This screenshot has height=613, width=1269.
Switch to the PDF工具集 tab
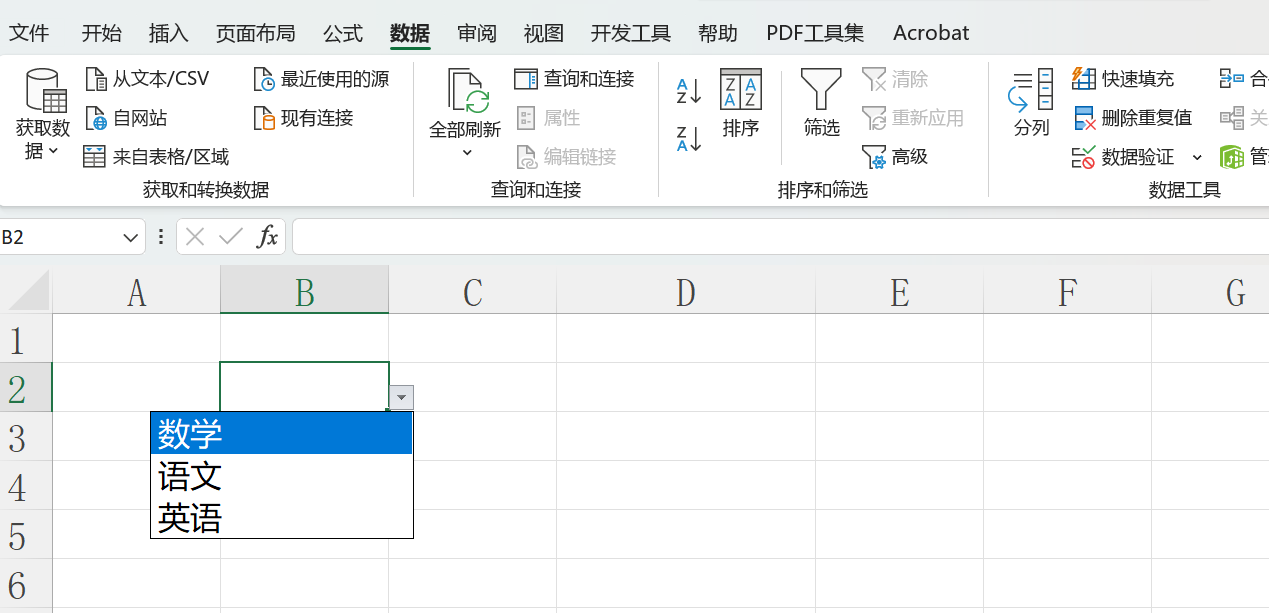click(815, 33)
